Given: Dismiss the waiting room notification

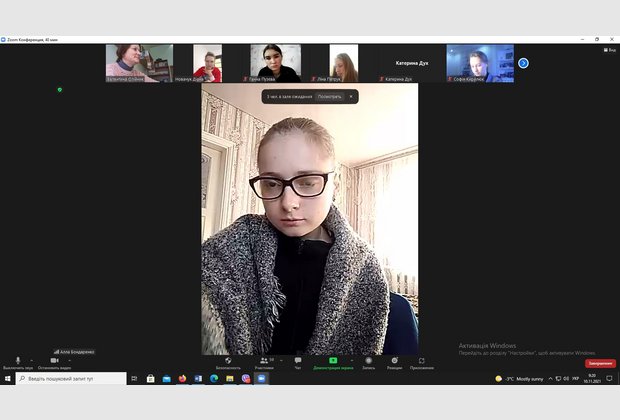Looking at the screenshot, I should click(x=351, y=96).
